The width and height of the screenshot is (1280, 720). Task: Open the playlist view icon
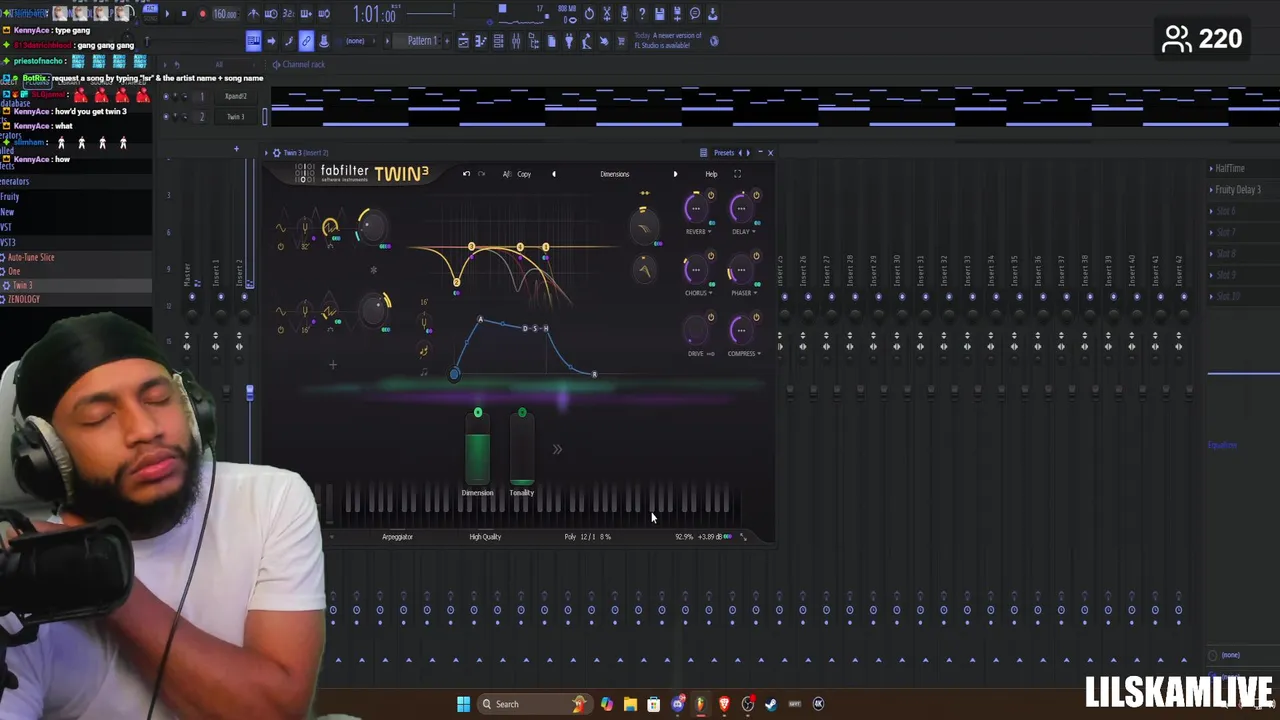463,41
